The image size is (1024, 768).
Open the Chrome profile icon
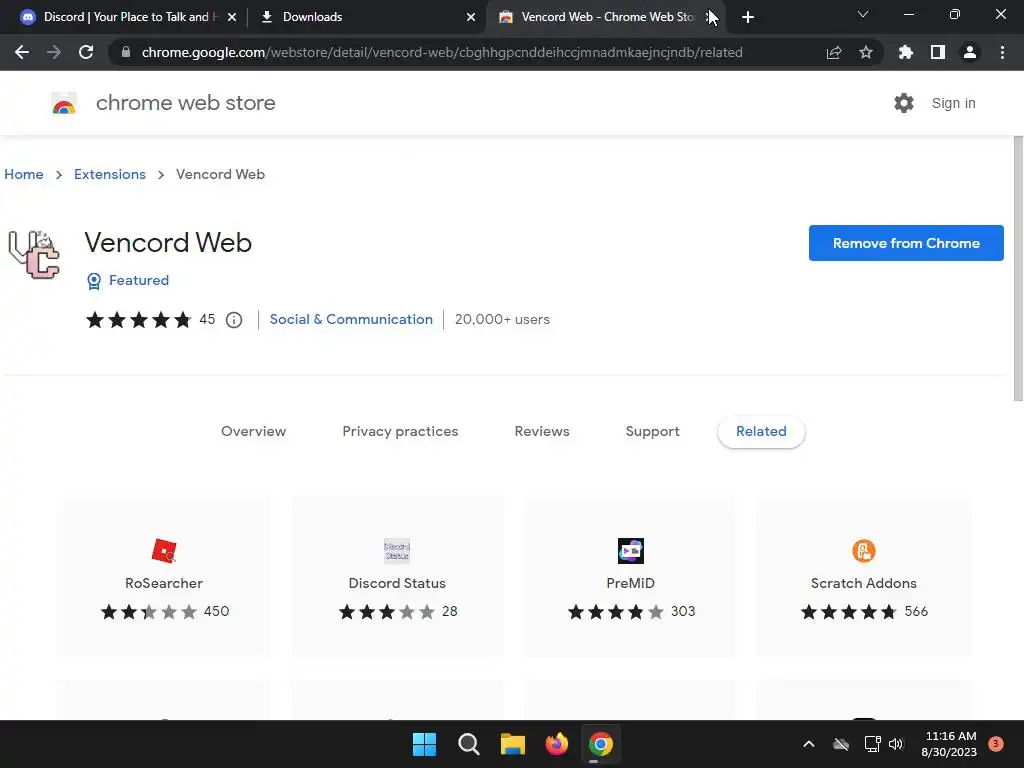click(x=970, y=52)
